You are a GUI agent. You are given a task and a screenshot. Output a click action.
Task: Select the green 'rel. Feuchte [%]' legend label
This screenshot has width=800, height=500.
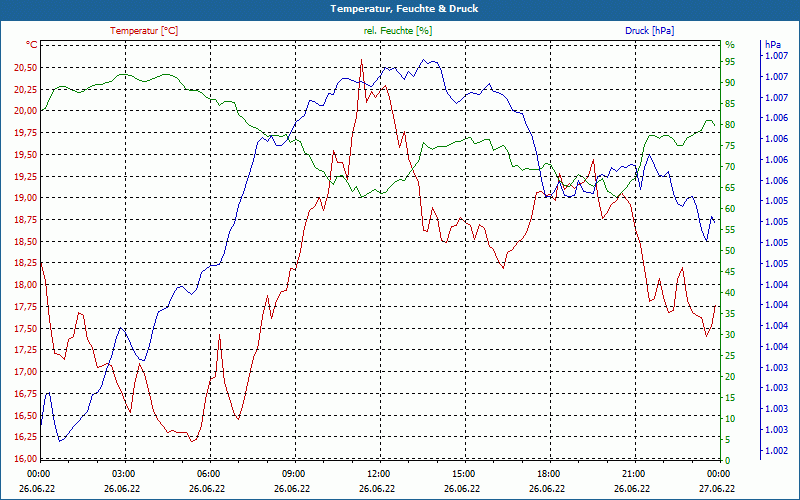[x=398, y=31]
